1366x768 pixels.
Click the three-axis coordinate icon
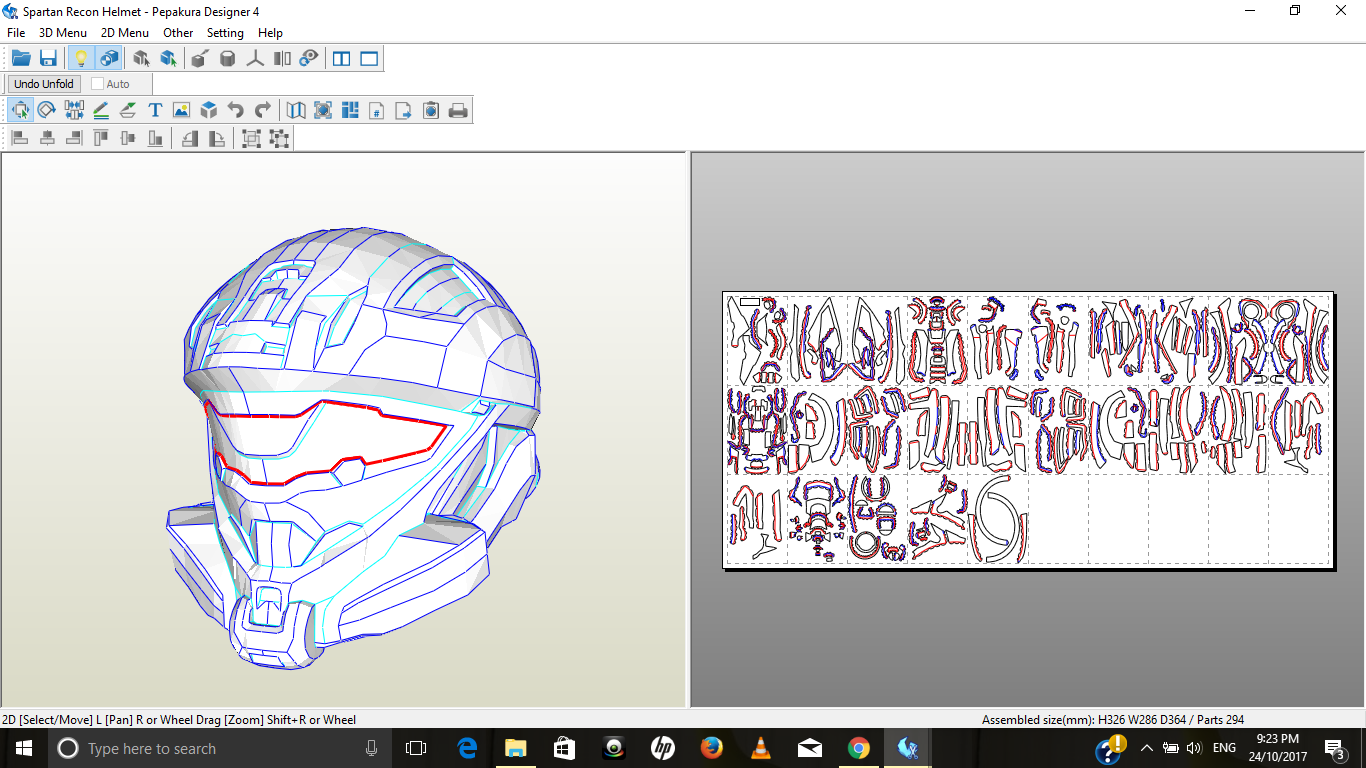[255, 58]
